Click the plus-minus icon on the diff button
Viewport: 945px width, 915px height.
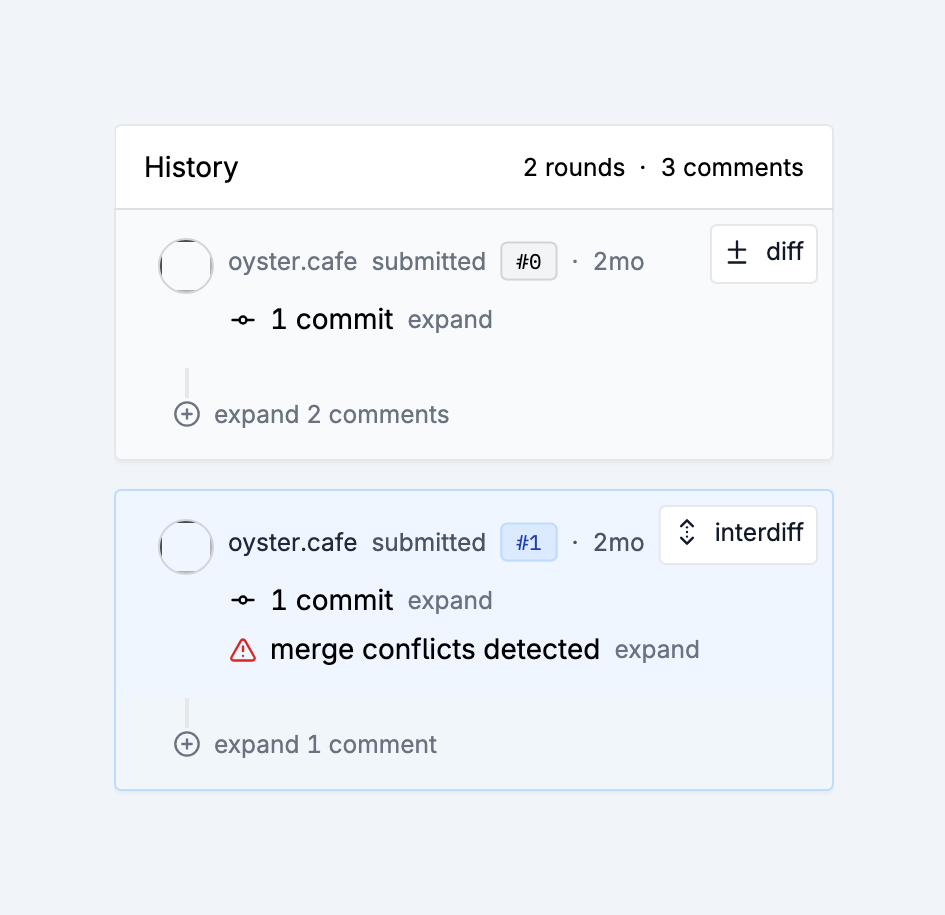[735, 253]
